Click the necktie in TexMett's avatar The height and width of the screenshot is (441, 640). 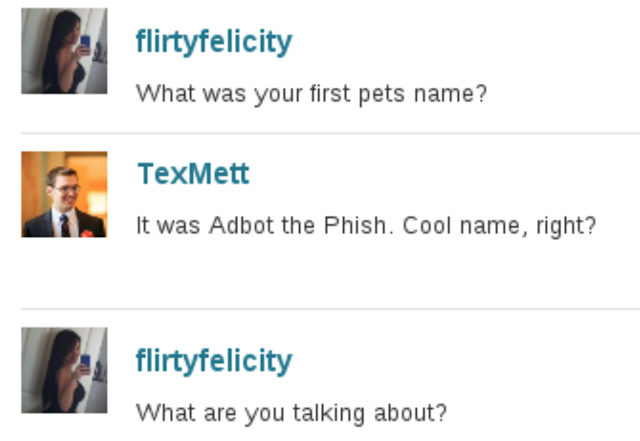tap(64, 225)
